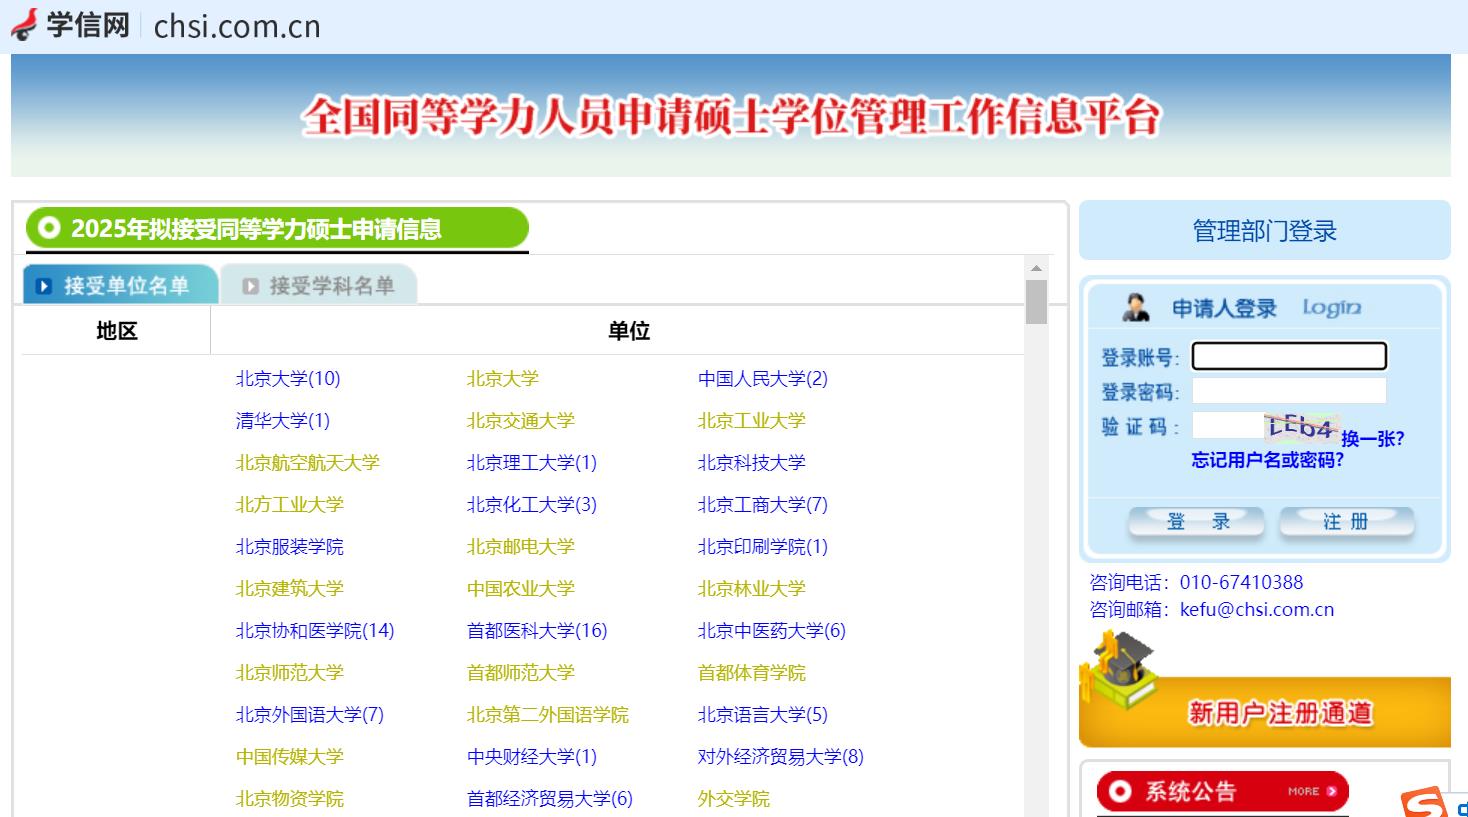The height and width of the screenshot is (817, 1468).
Task: Click the 注册 button
Action: tap(1346, 522)
